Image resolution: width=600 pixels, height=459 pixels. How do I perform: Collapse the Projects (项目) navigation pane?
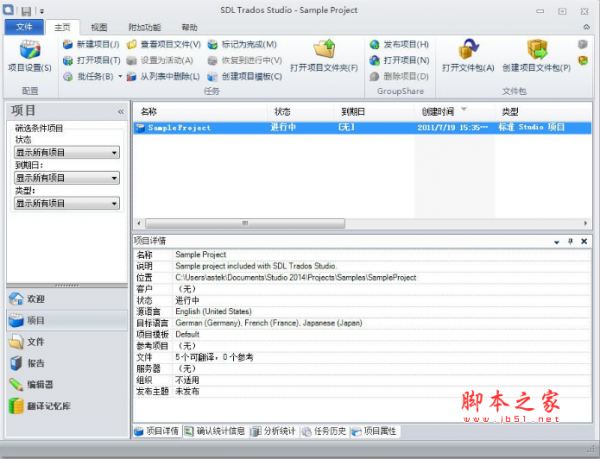(x=121, y=112)
